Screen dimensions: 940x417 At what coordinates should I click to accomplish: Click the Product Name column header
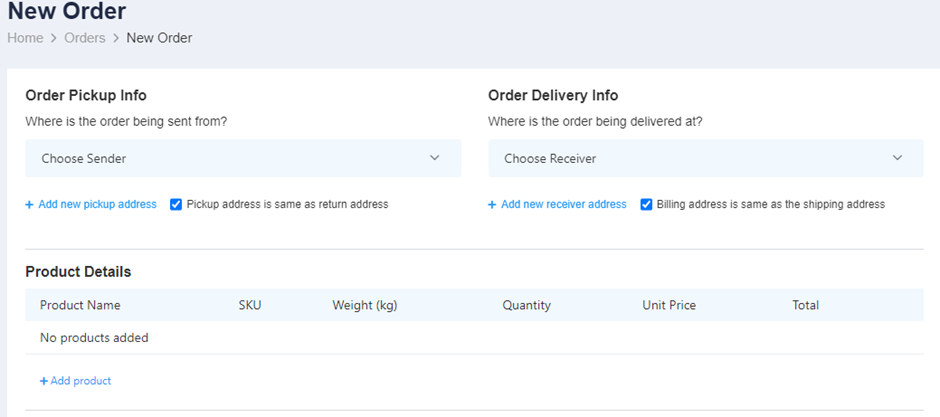80,305
